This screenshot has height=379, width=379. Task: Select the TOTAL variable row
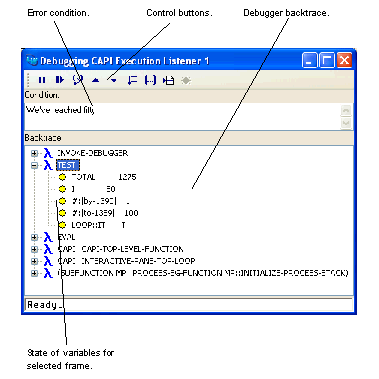click(x=97, y=177)
